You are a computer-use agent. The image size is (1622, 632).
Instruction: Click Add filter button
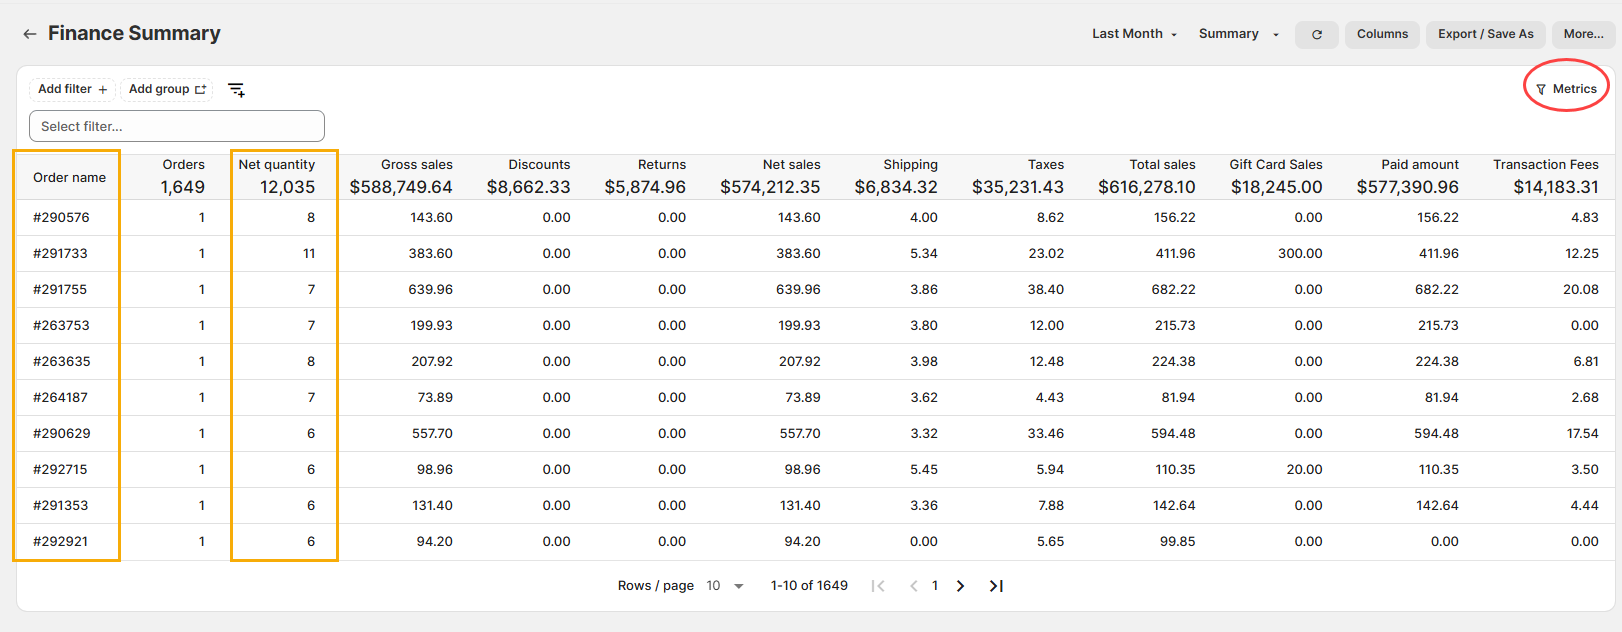coord(72,89)
